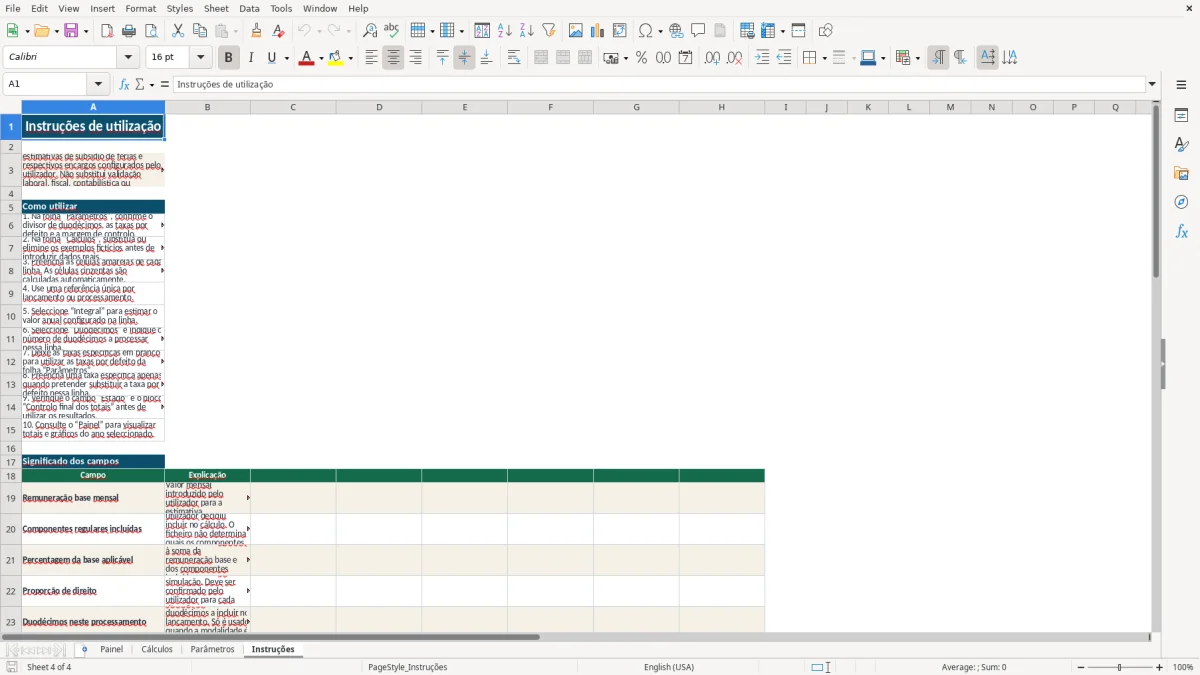
Task: Toggle Left-To-Right text direction
Action: [x=938, y=58]
